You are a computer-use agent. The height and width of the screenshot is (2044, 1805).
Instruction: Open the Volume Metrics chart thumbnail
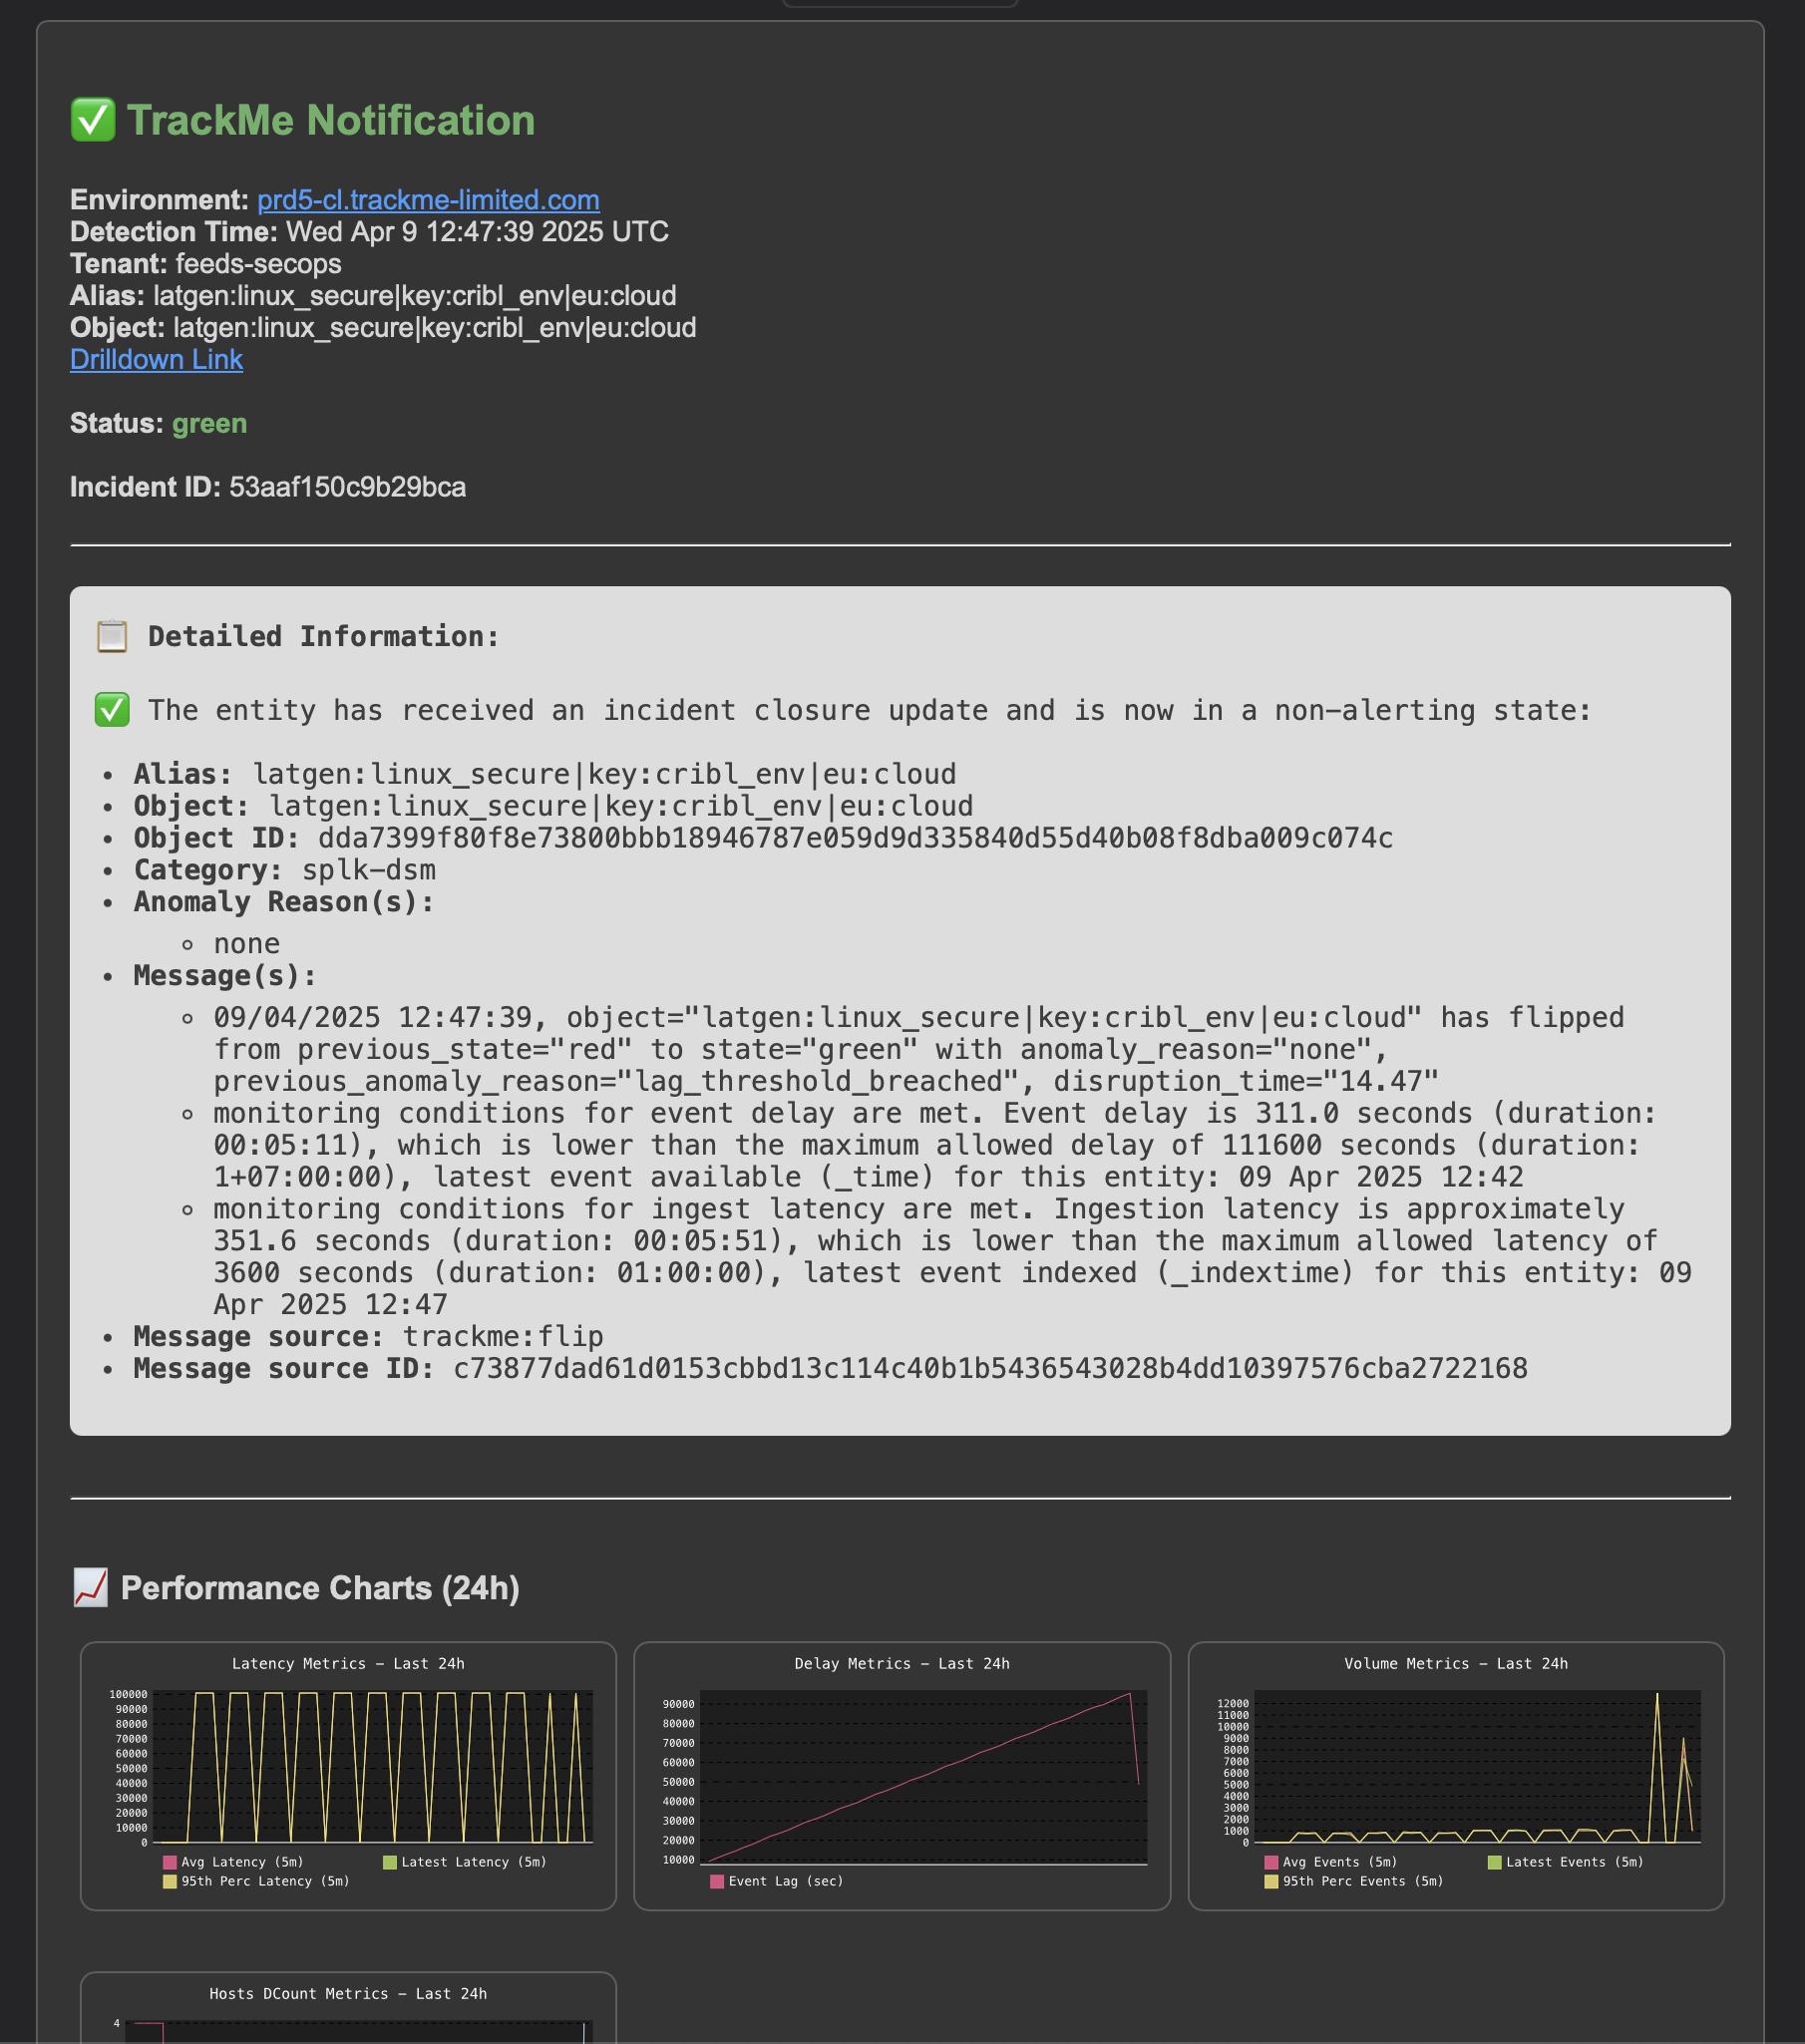(1456, 1776)
